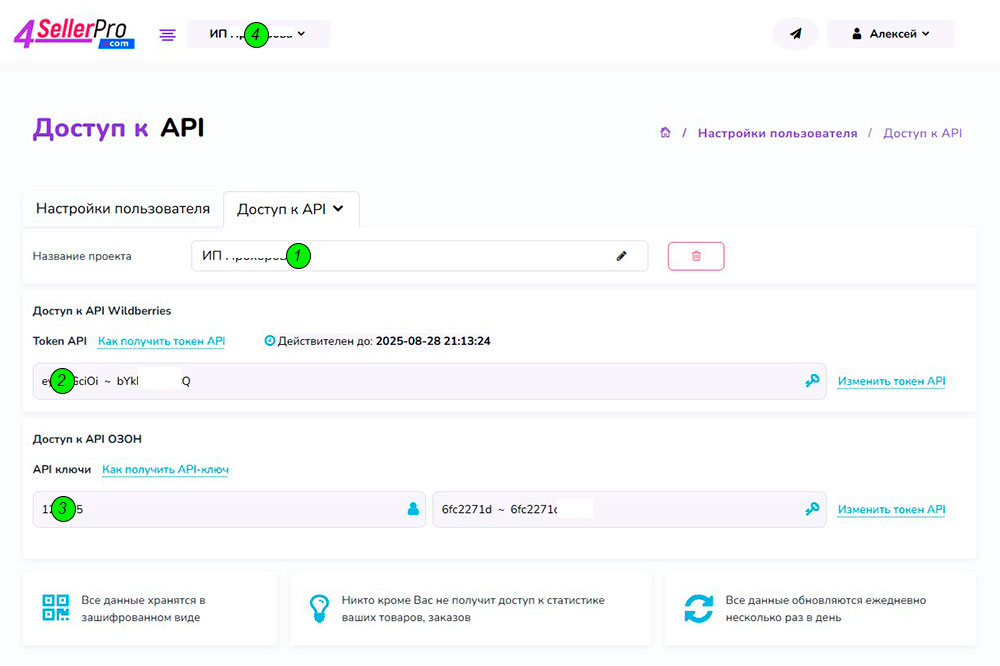Click the trash icon to delete the project
The image size is (1000, 666).
pos(696,256)
